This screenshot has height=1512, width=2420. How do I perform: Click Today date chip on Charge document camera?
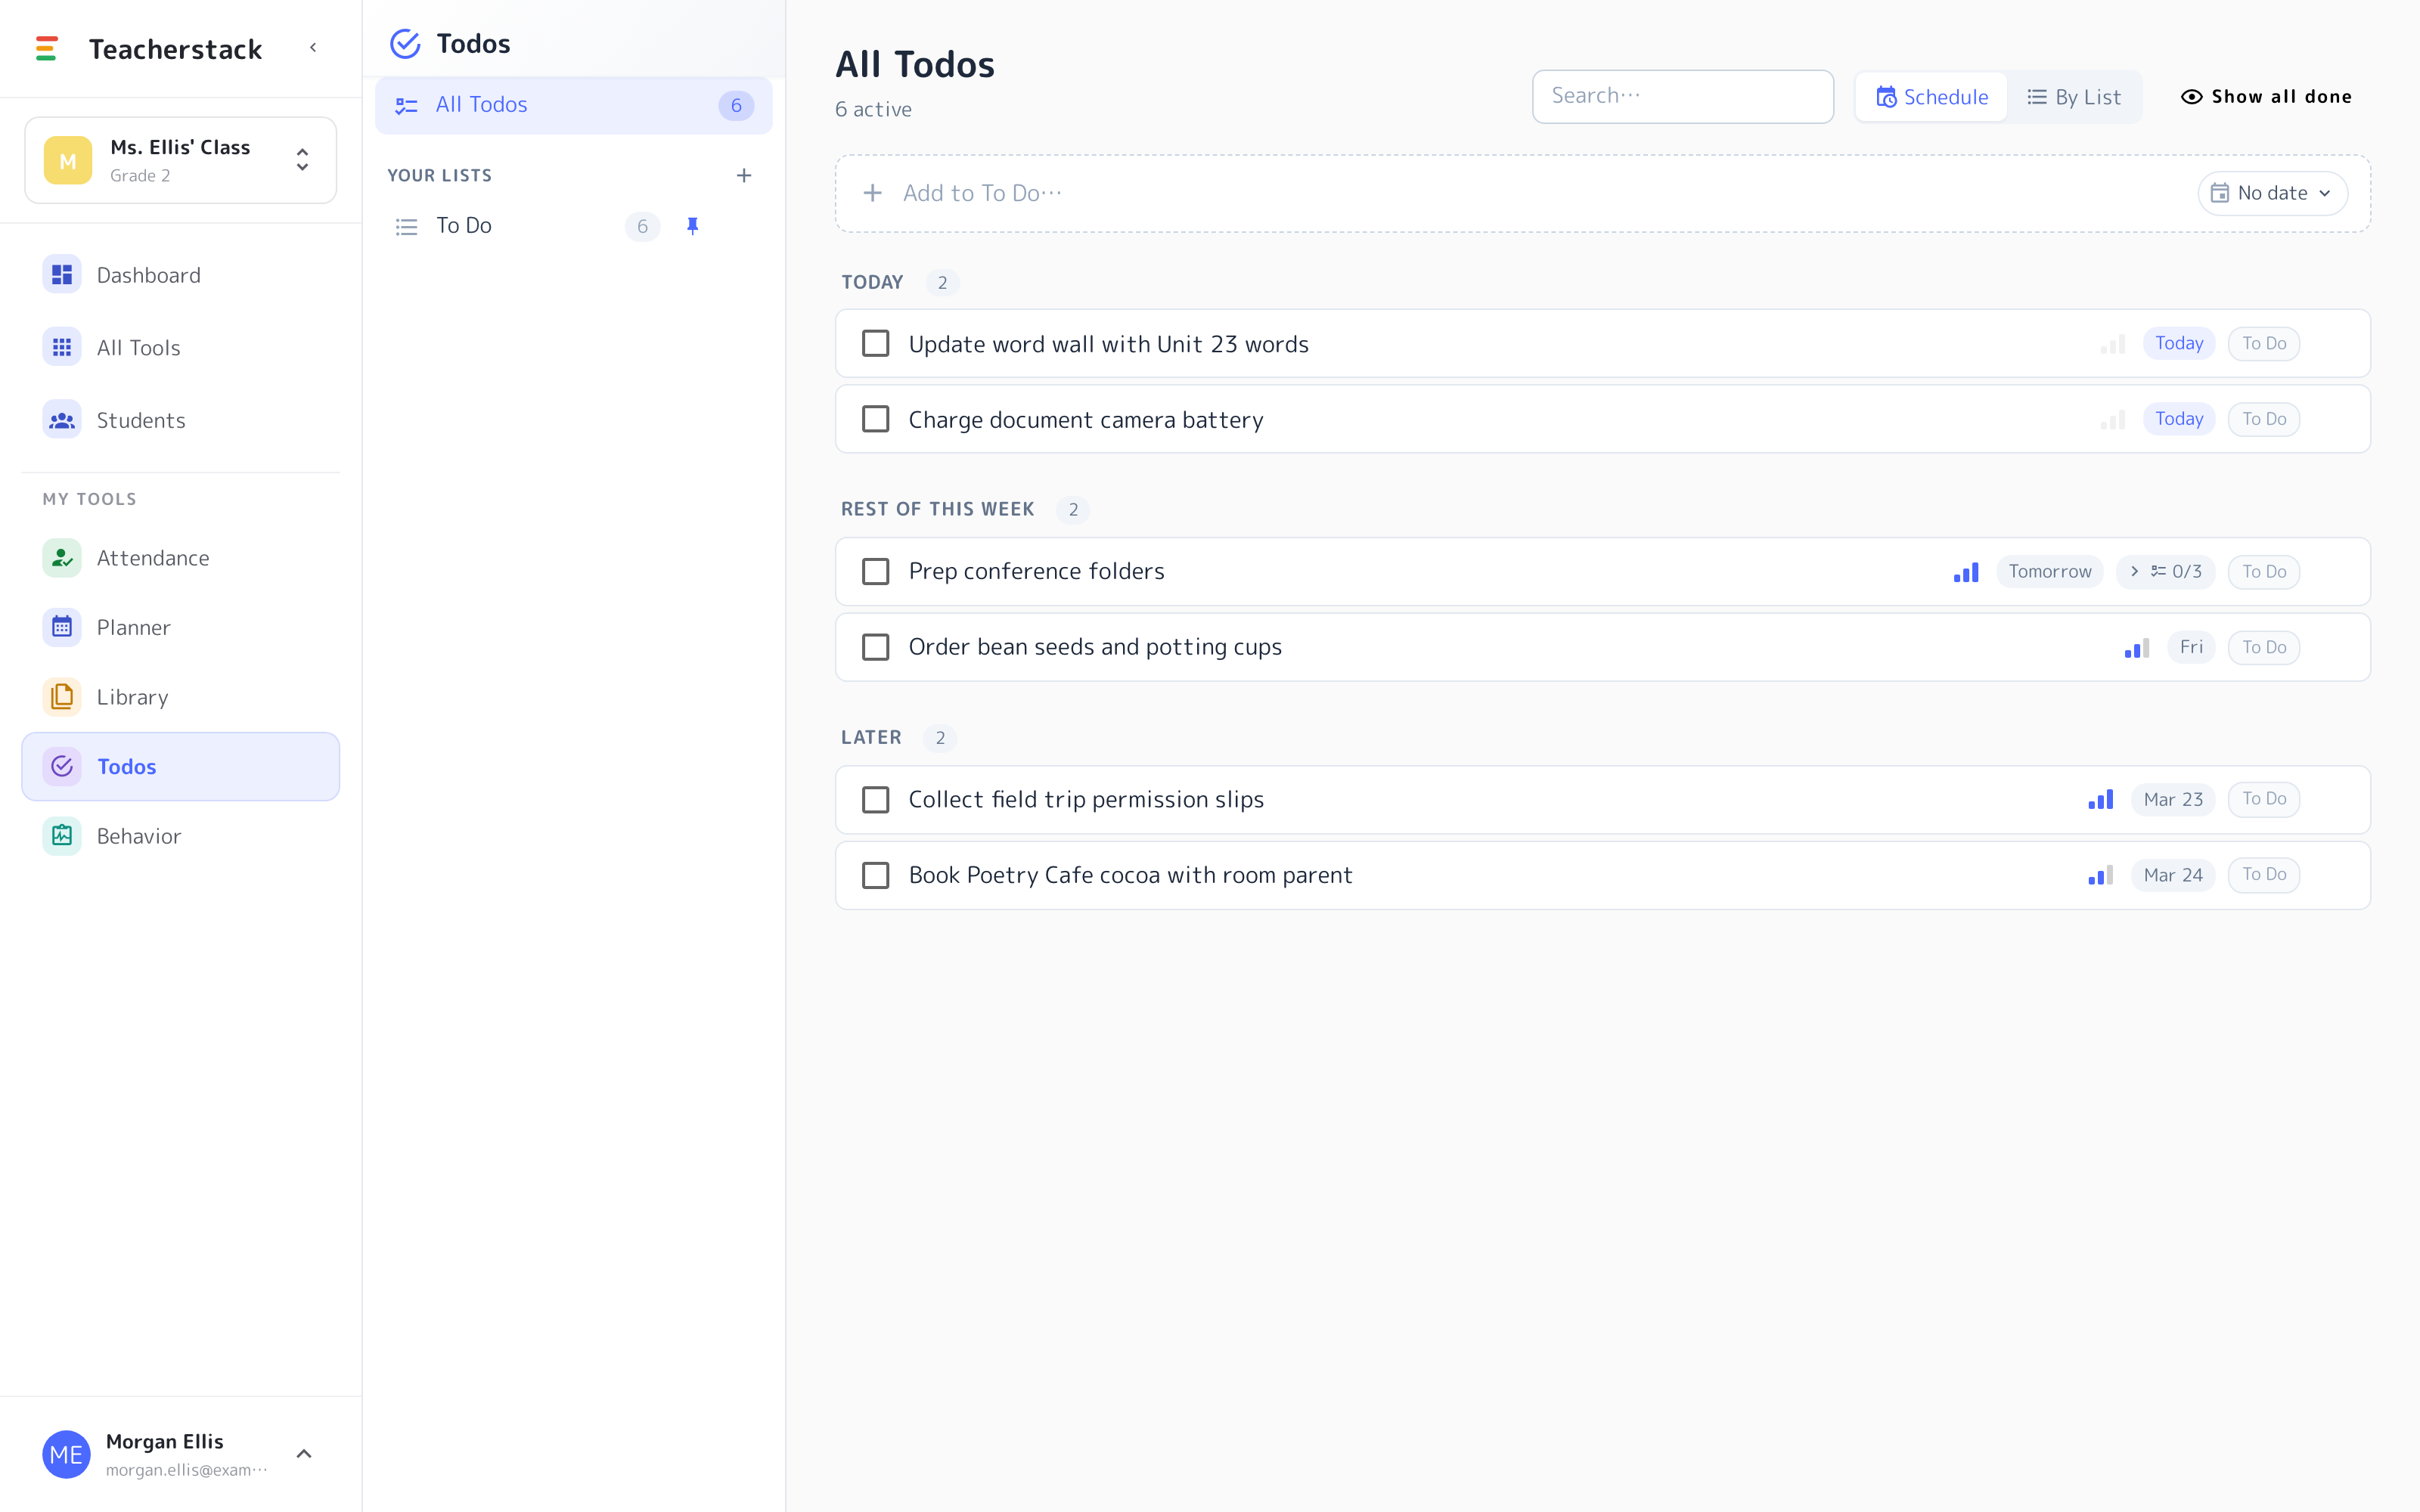2178,419
